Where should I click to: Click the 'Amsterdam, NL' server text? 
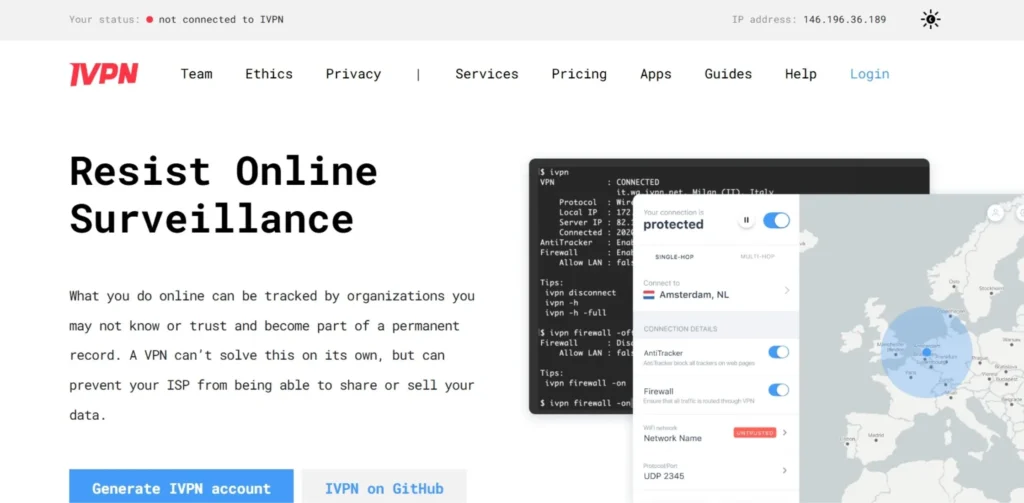[x=694, y=295]
